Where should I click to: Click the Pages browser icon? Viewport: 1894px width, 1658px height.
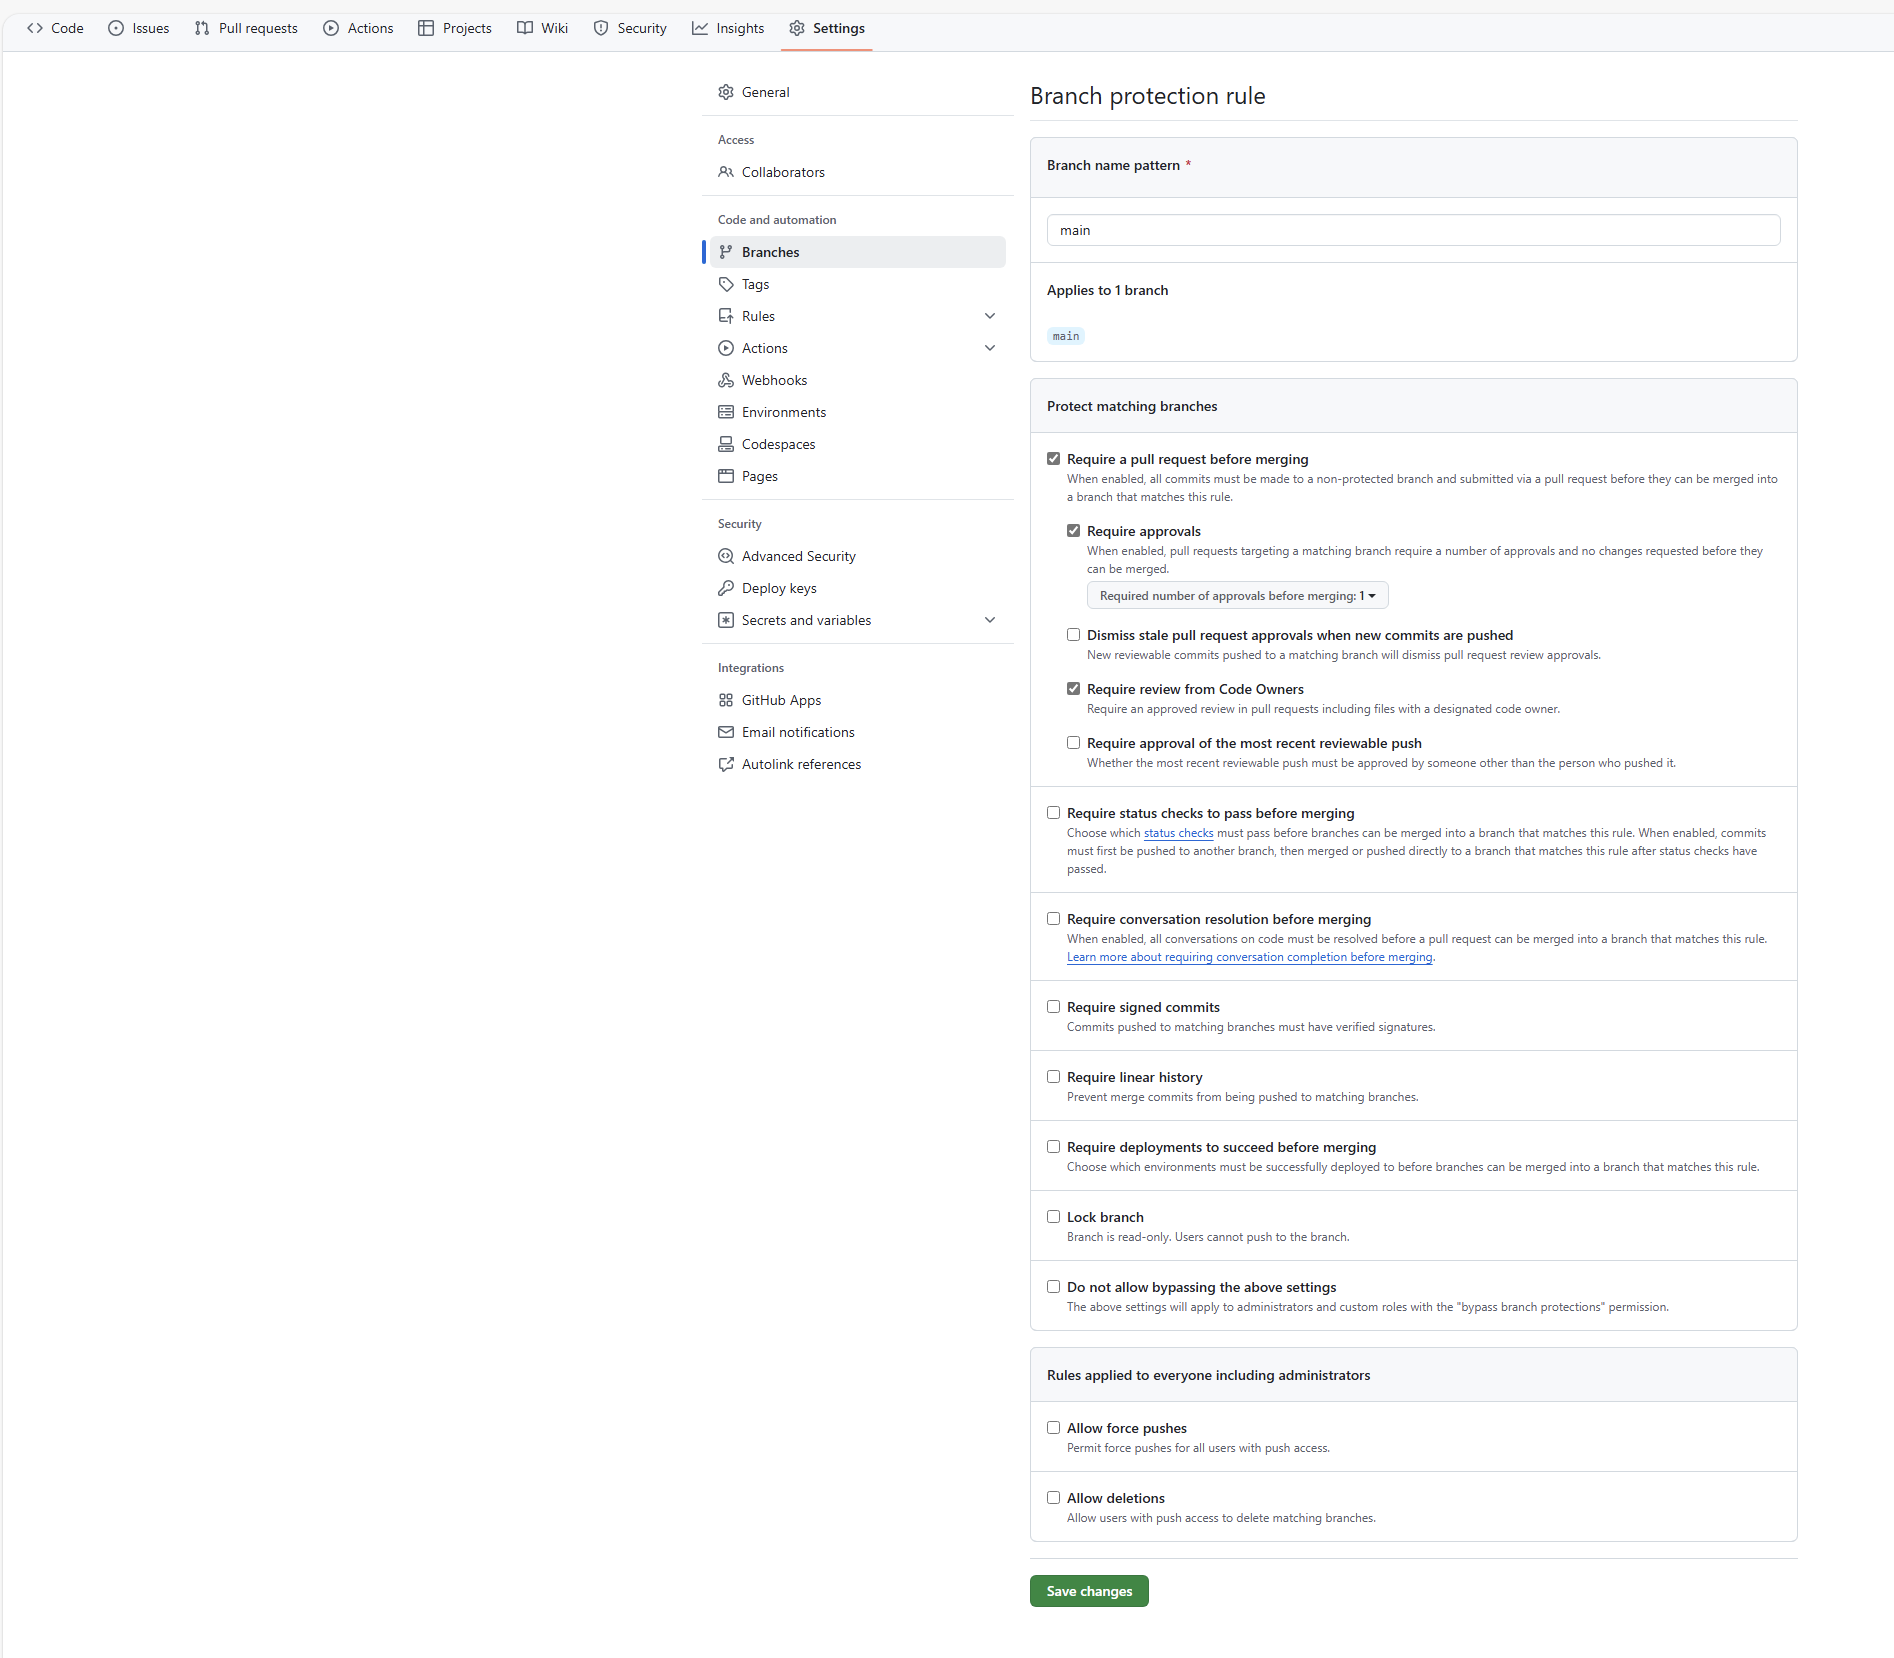(x=726, y=476)
